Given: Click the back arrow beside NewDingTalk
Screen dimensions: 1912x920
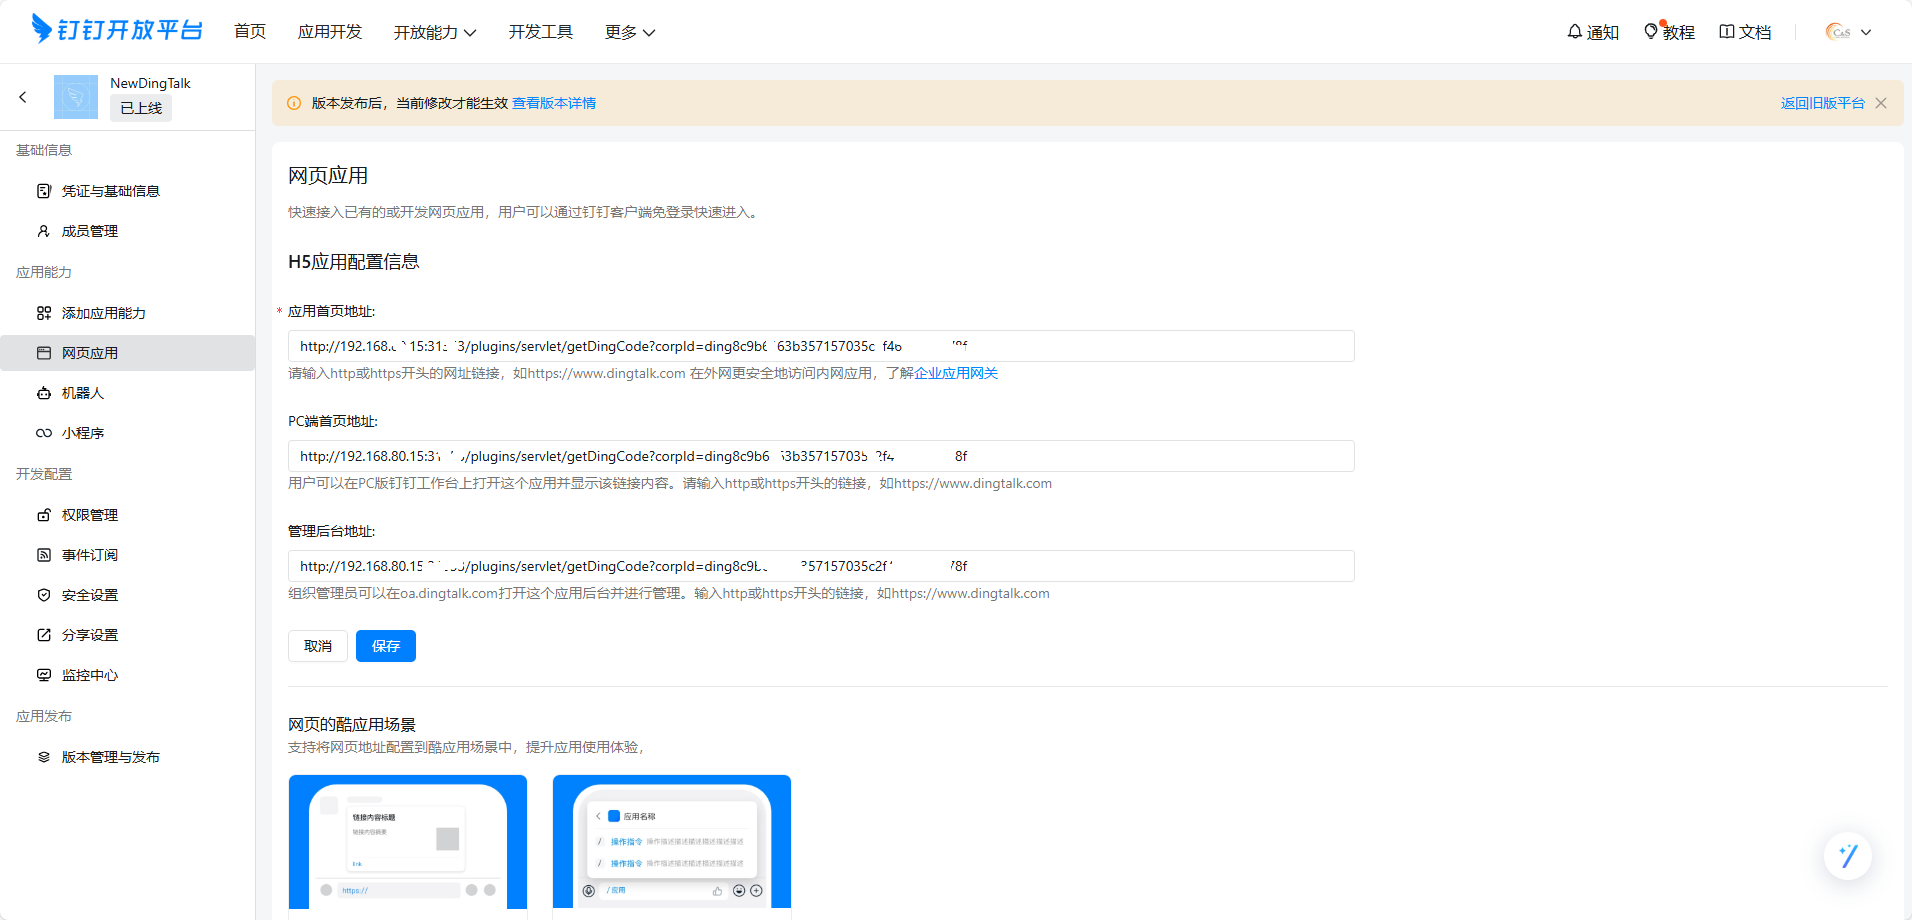Looking at the screenshot, I should (x=23, y=97).
